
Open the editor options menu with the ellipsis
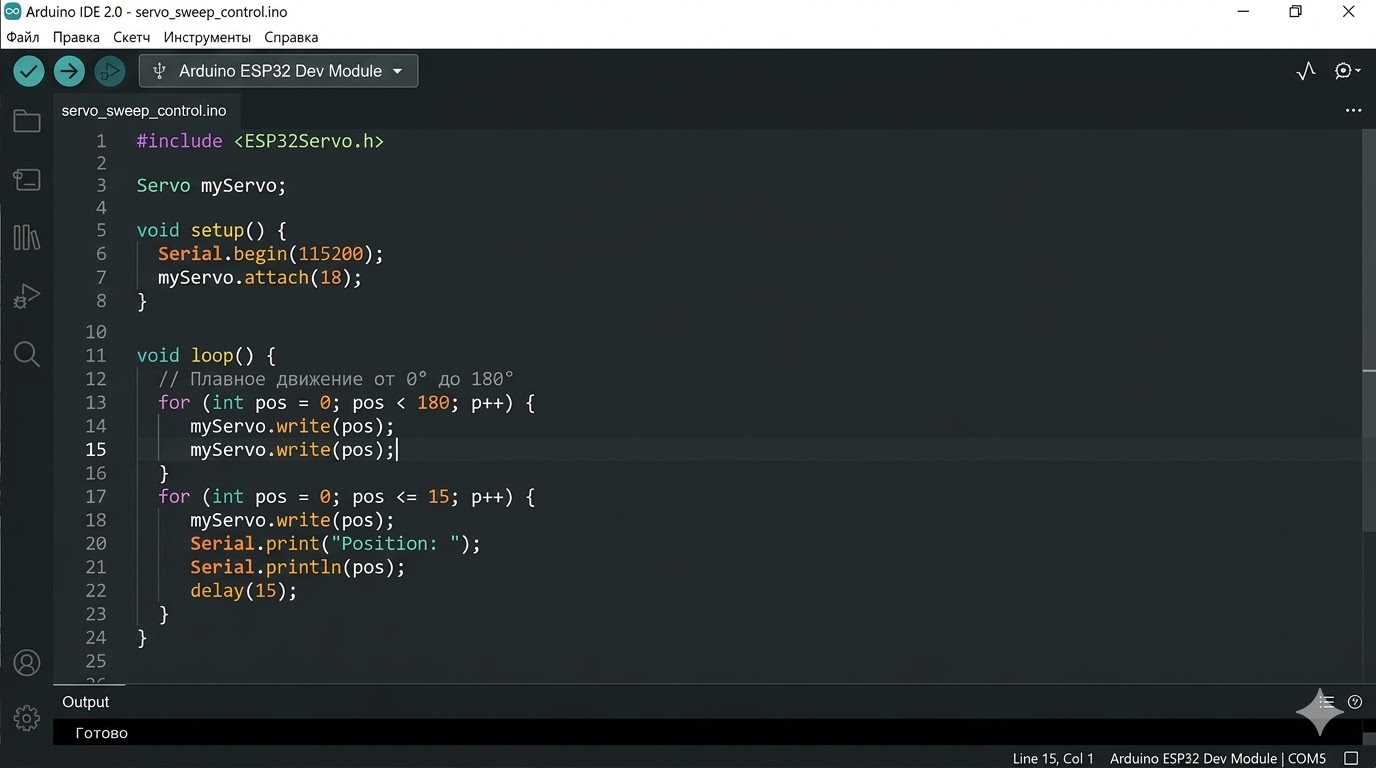pos(1353,110)
